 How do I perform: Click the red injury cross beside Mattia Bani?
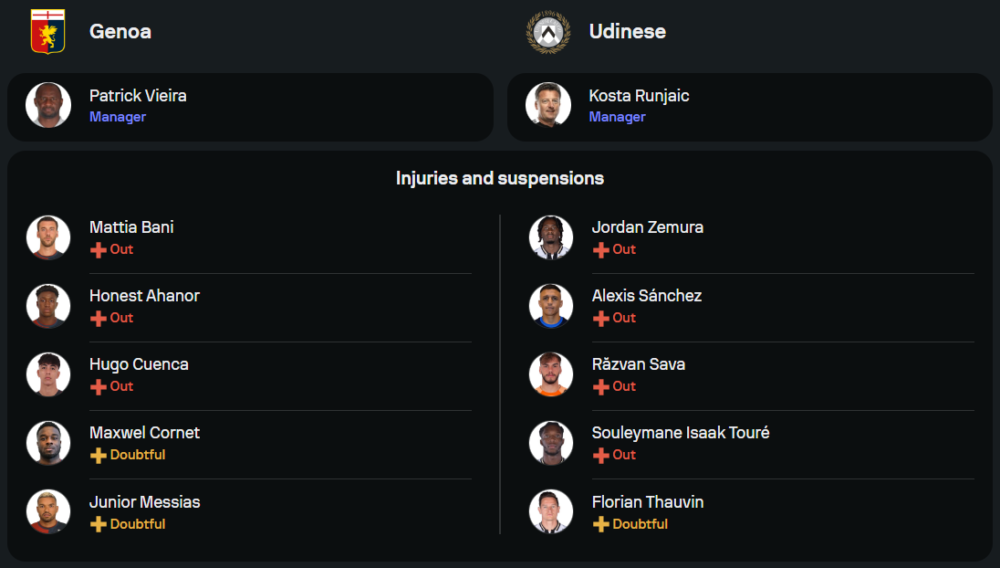98,250
